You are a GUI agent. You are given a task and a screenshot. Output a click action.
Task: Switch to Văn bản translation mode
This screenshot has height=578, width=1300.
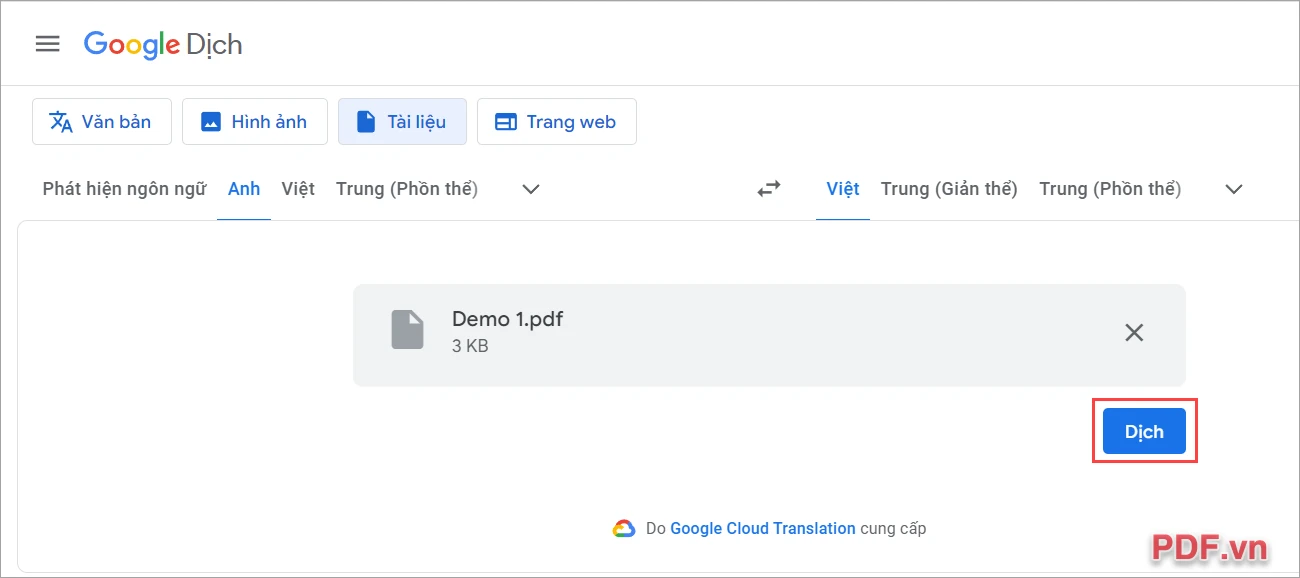click(102, 122)
